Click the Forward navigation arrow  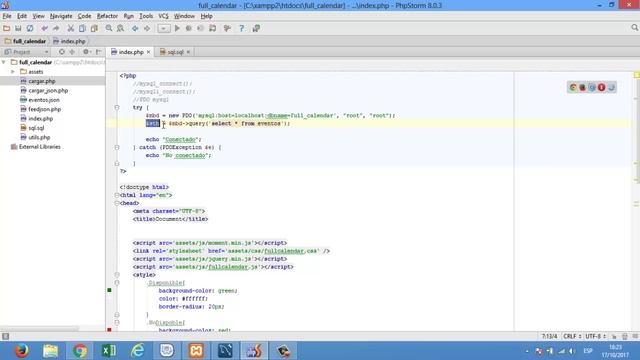[x=147, y=28]
